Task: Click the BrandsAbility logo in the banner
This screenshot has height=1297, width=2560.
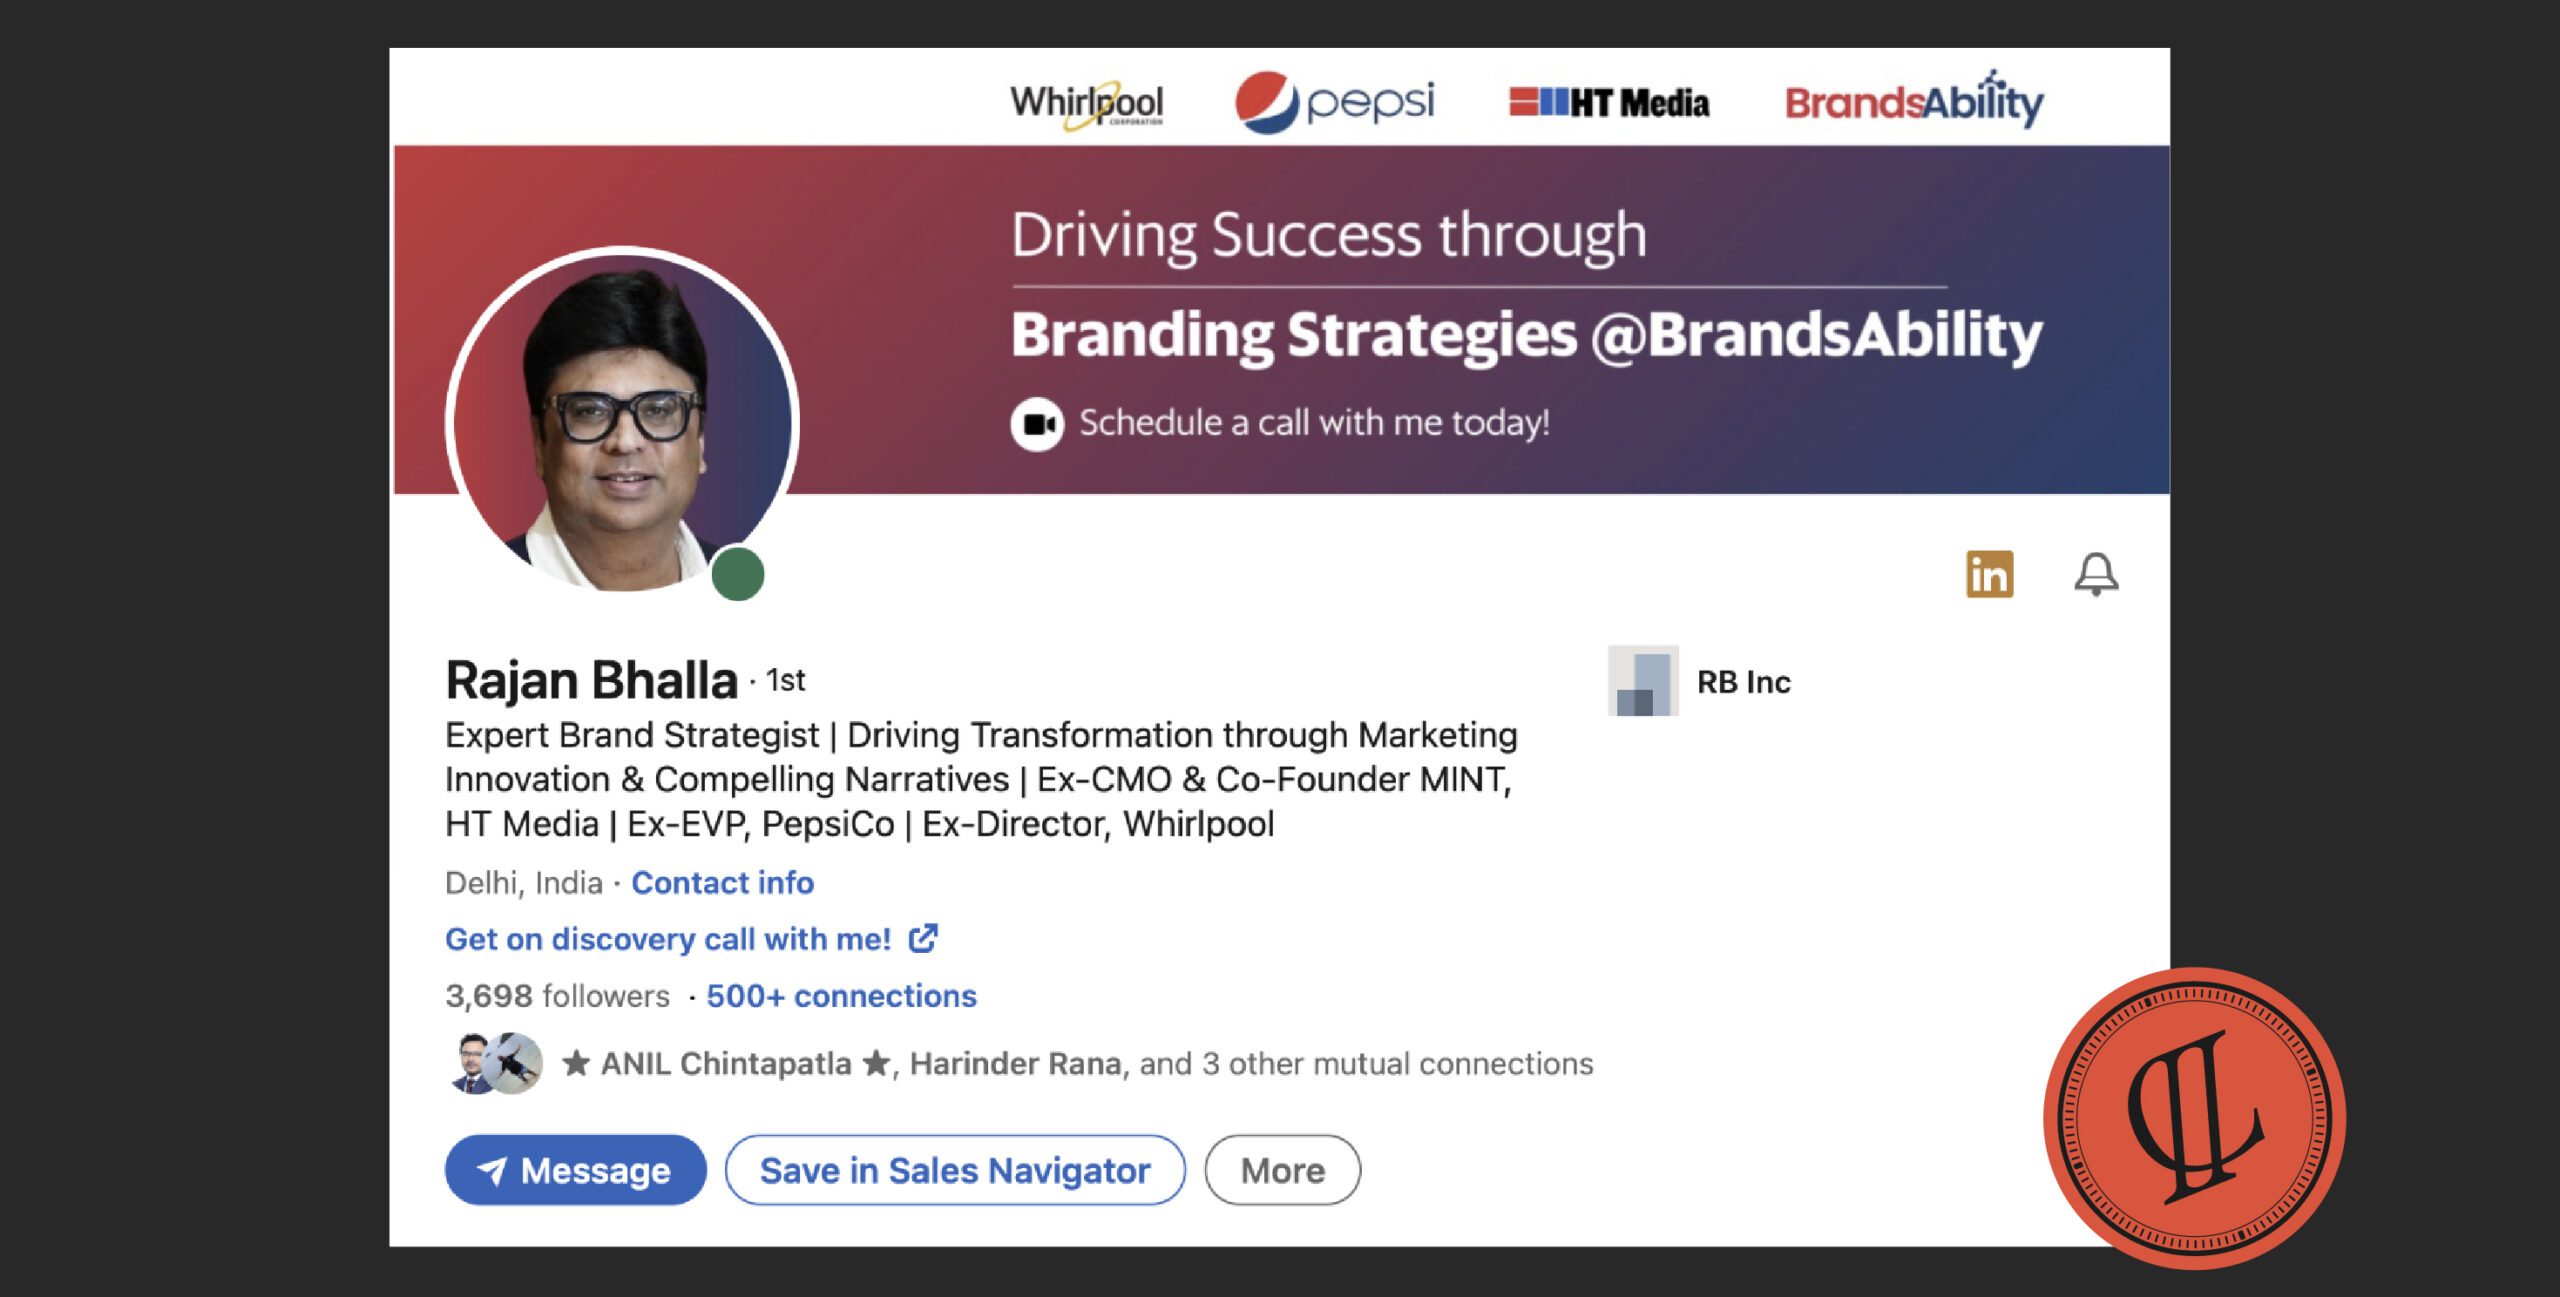Action: click(x=1914, y=102)
